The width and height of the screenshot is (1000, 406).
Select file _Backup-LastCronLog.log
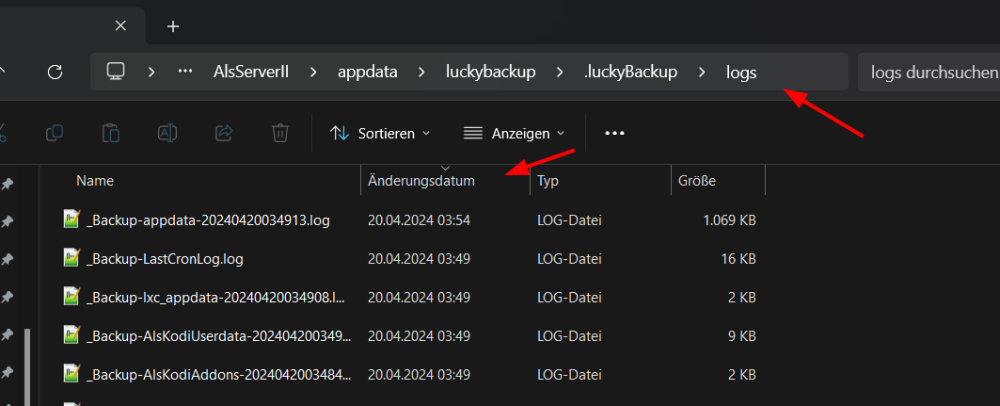click(x=165, y=259)
